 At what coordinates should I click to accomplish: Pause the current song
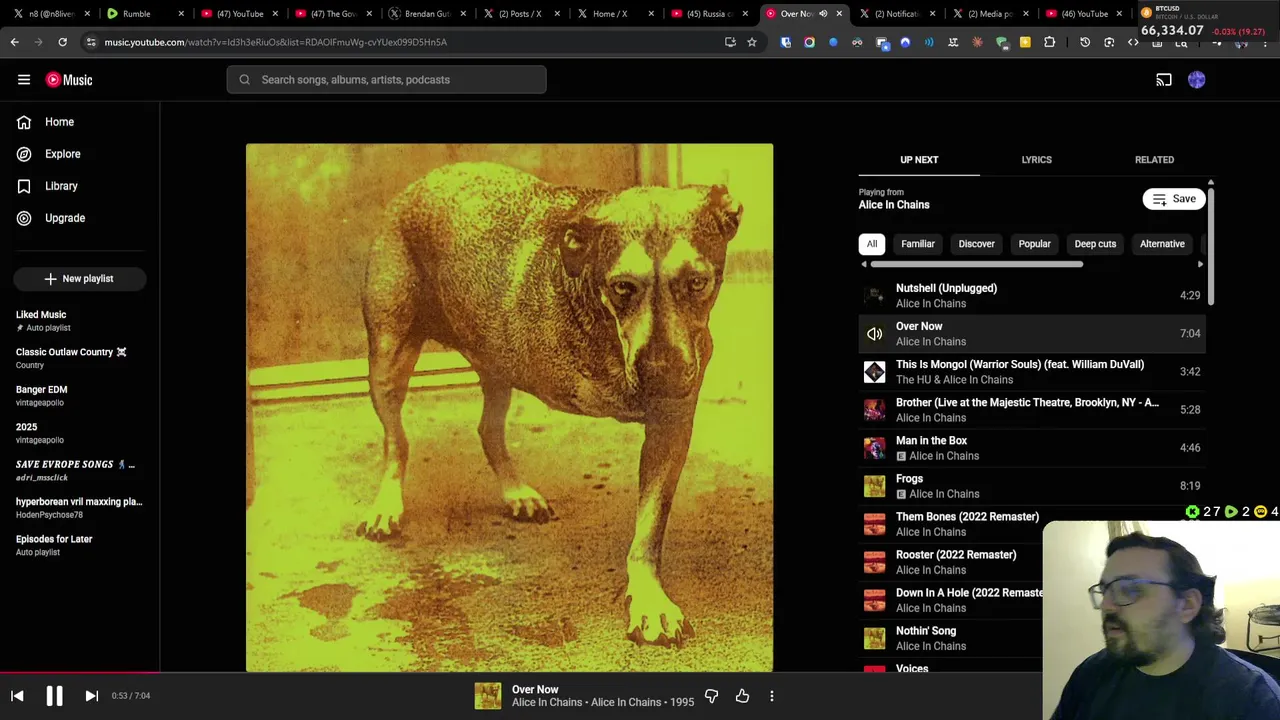pos(54,696)
